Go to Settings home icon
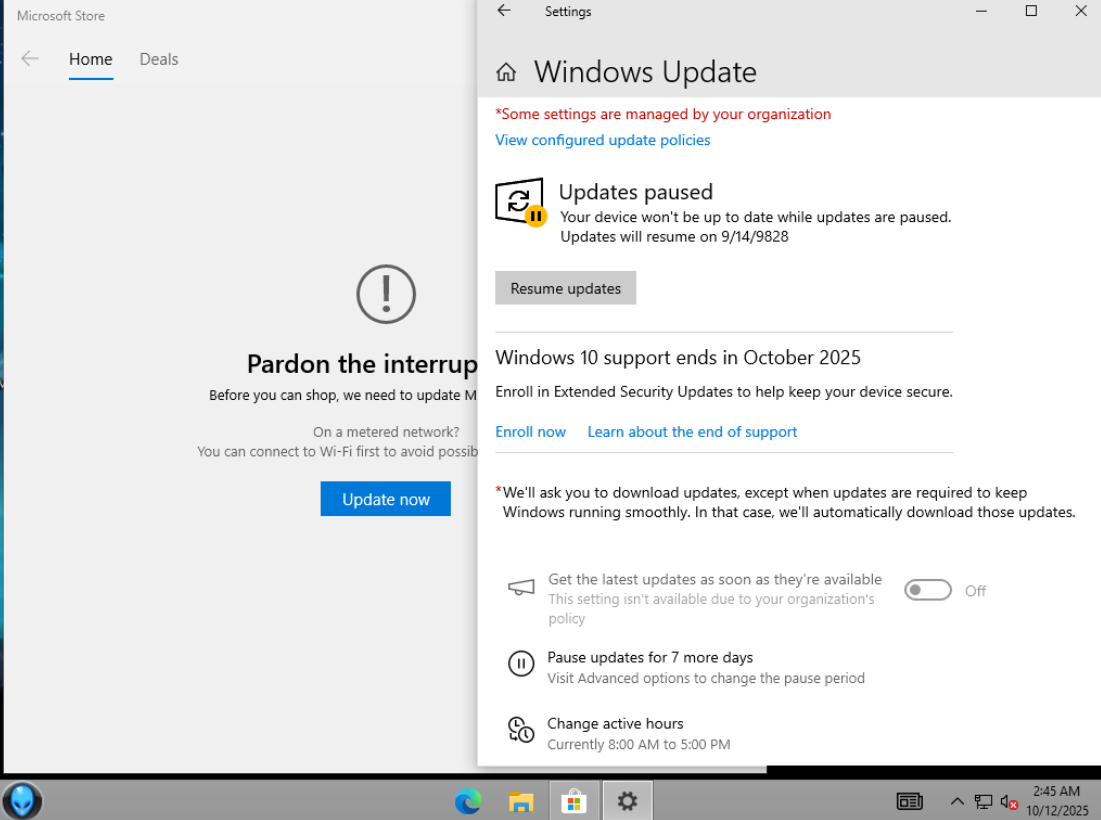The height and width of the screenshot is (820, 1101). point(506,72)
